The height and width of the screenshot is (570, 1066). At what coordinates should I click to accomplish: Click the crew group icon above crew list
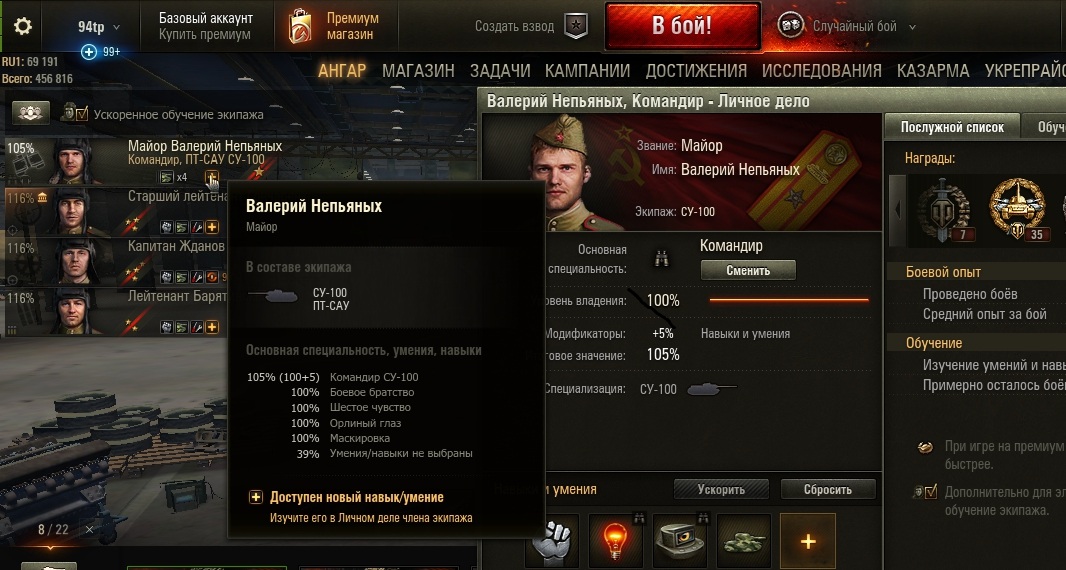pos(30,113)
